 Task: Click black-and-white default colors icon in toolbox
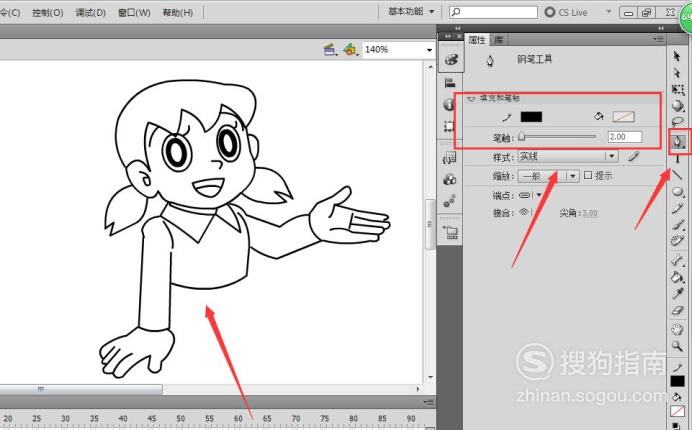(676, 426)
